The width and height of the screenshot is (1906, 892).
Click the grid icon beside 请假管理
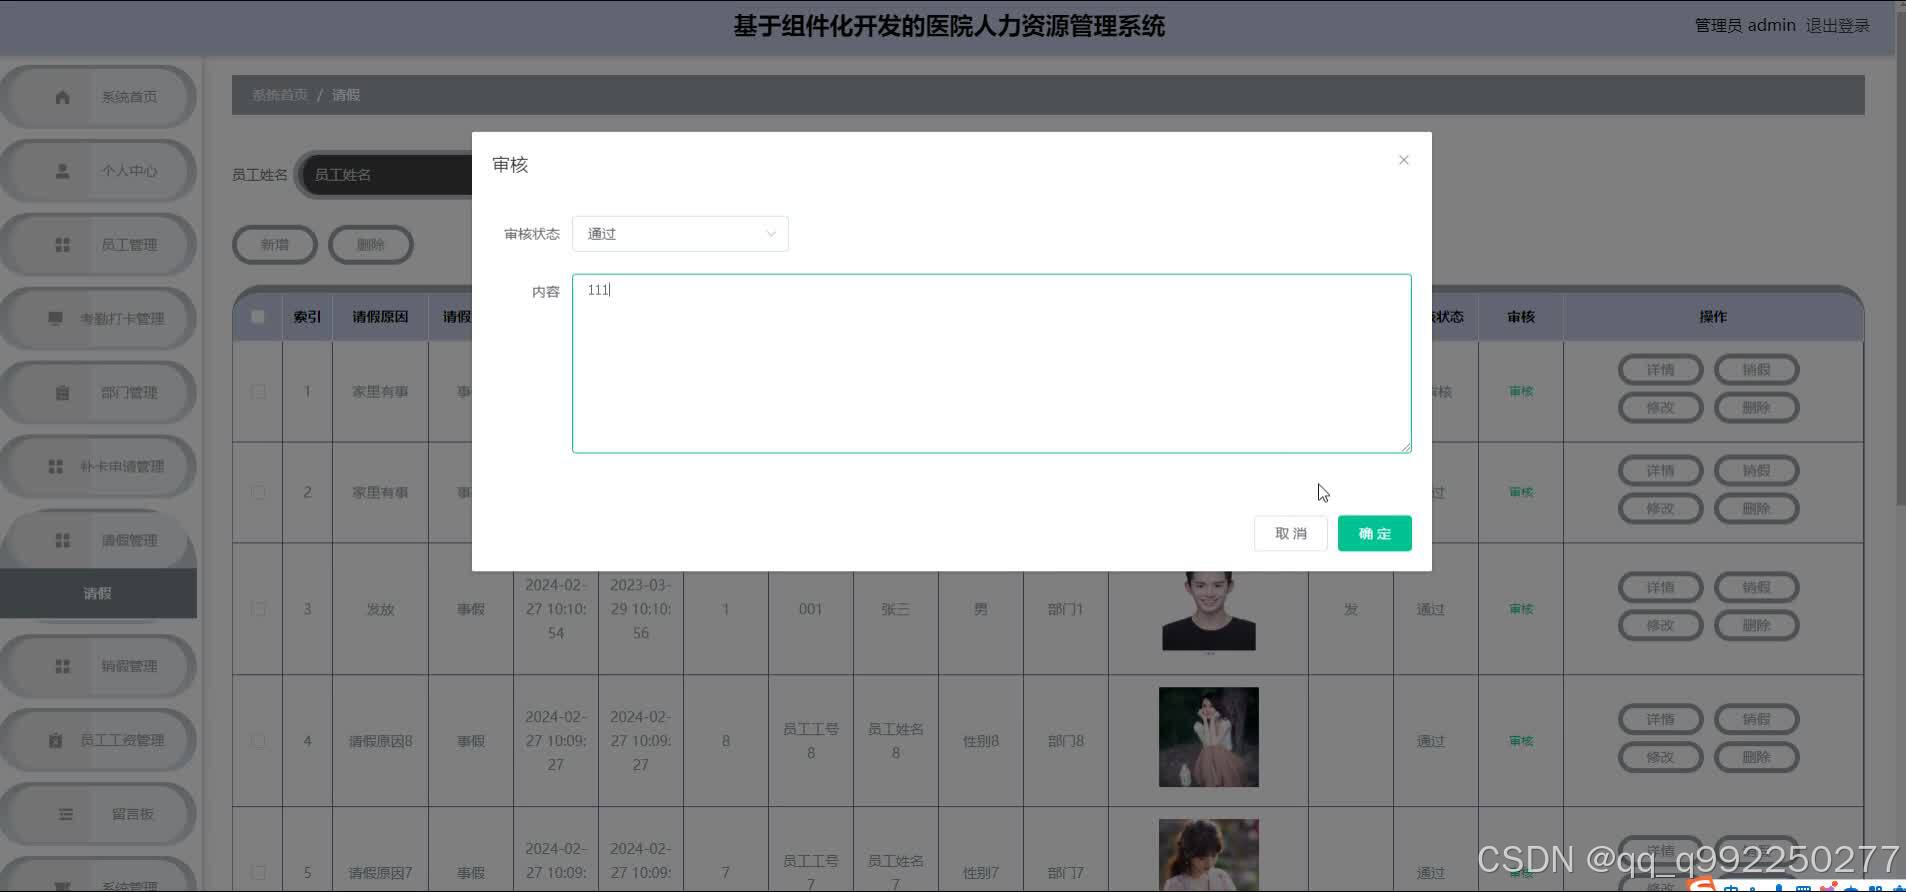click(62, 541)
